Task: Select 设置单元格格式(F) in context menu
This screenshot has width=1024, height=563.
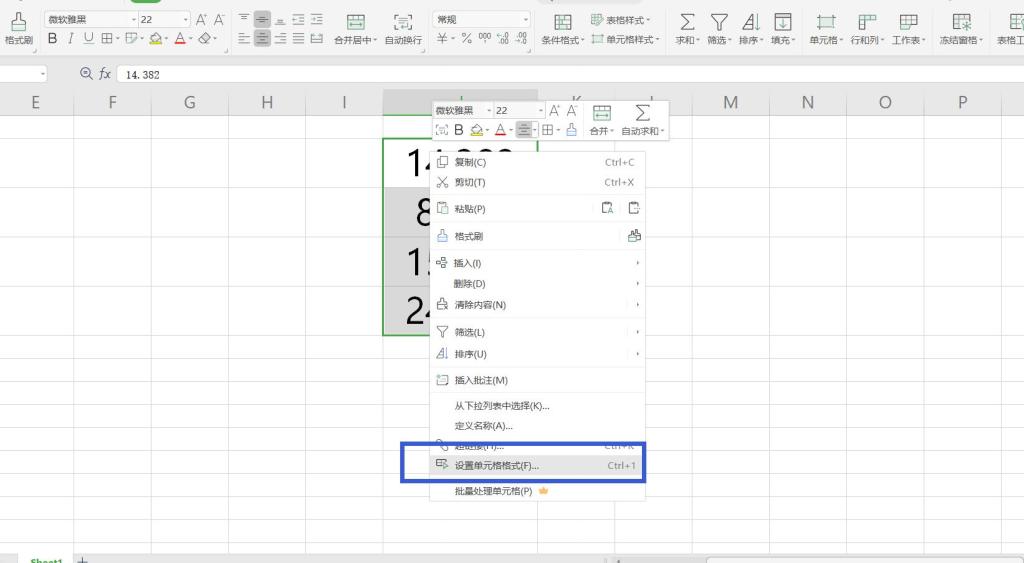Action: [496, 466]
